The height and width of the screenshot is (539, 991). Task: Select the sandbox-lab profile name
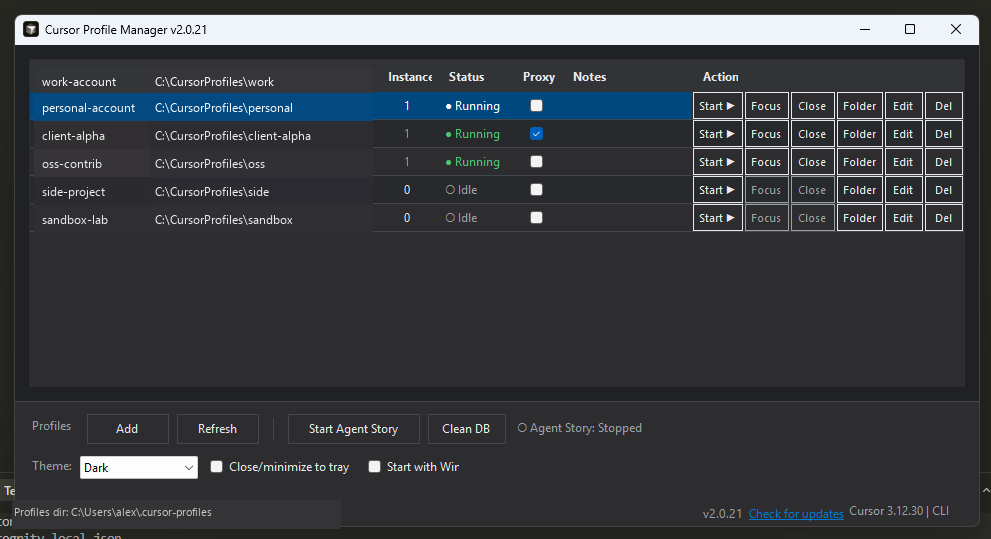tap(75, 220)
